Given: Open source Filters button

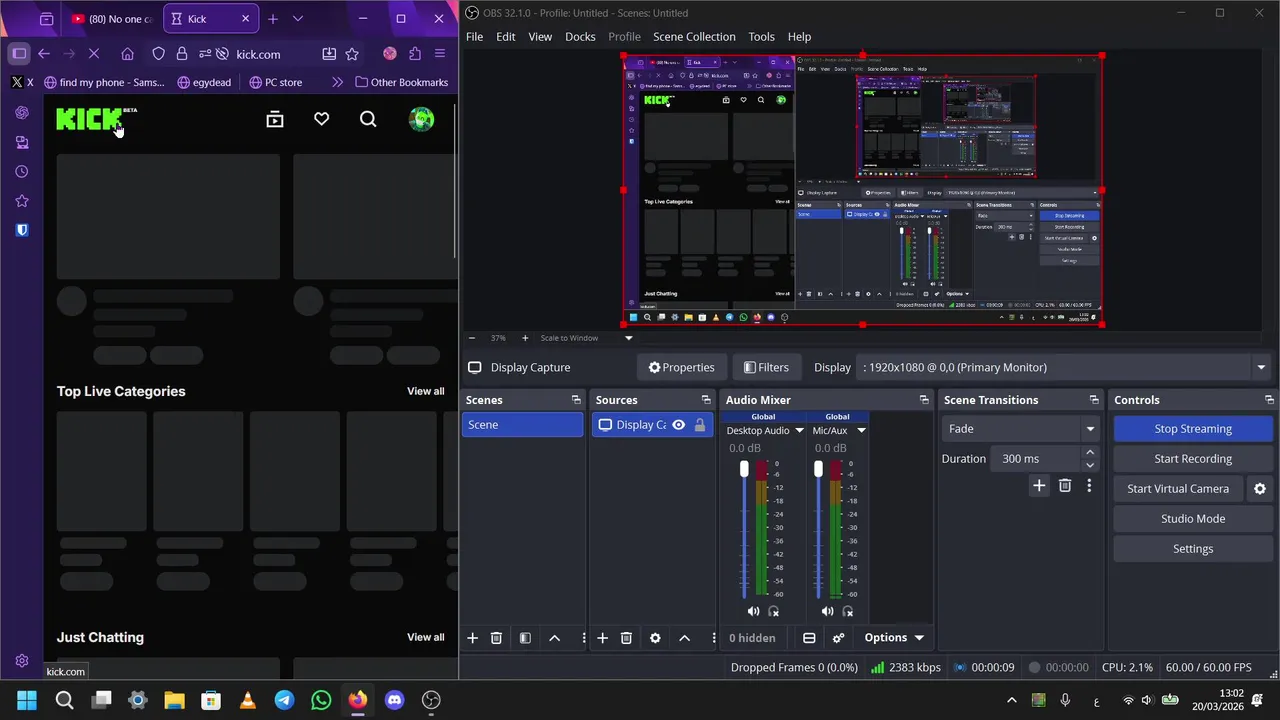Looking at the screenshot, I should [767, 367].
